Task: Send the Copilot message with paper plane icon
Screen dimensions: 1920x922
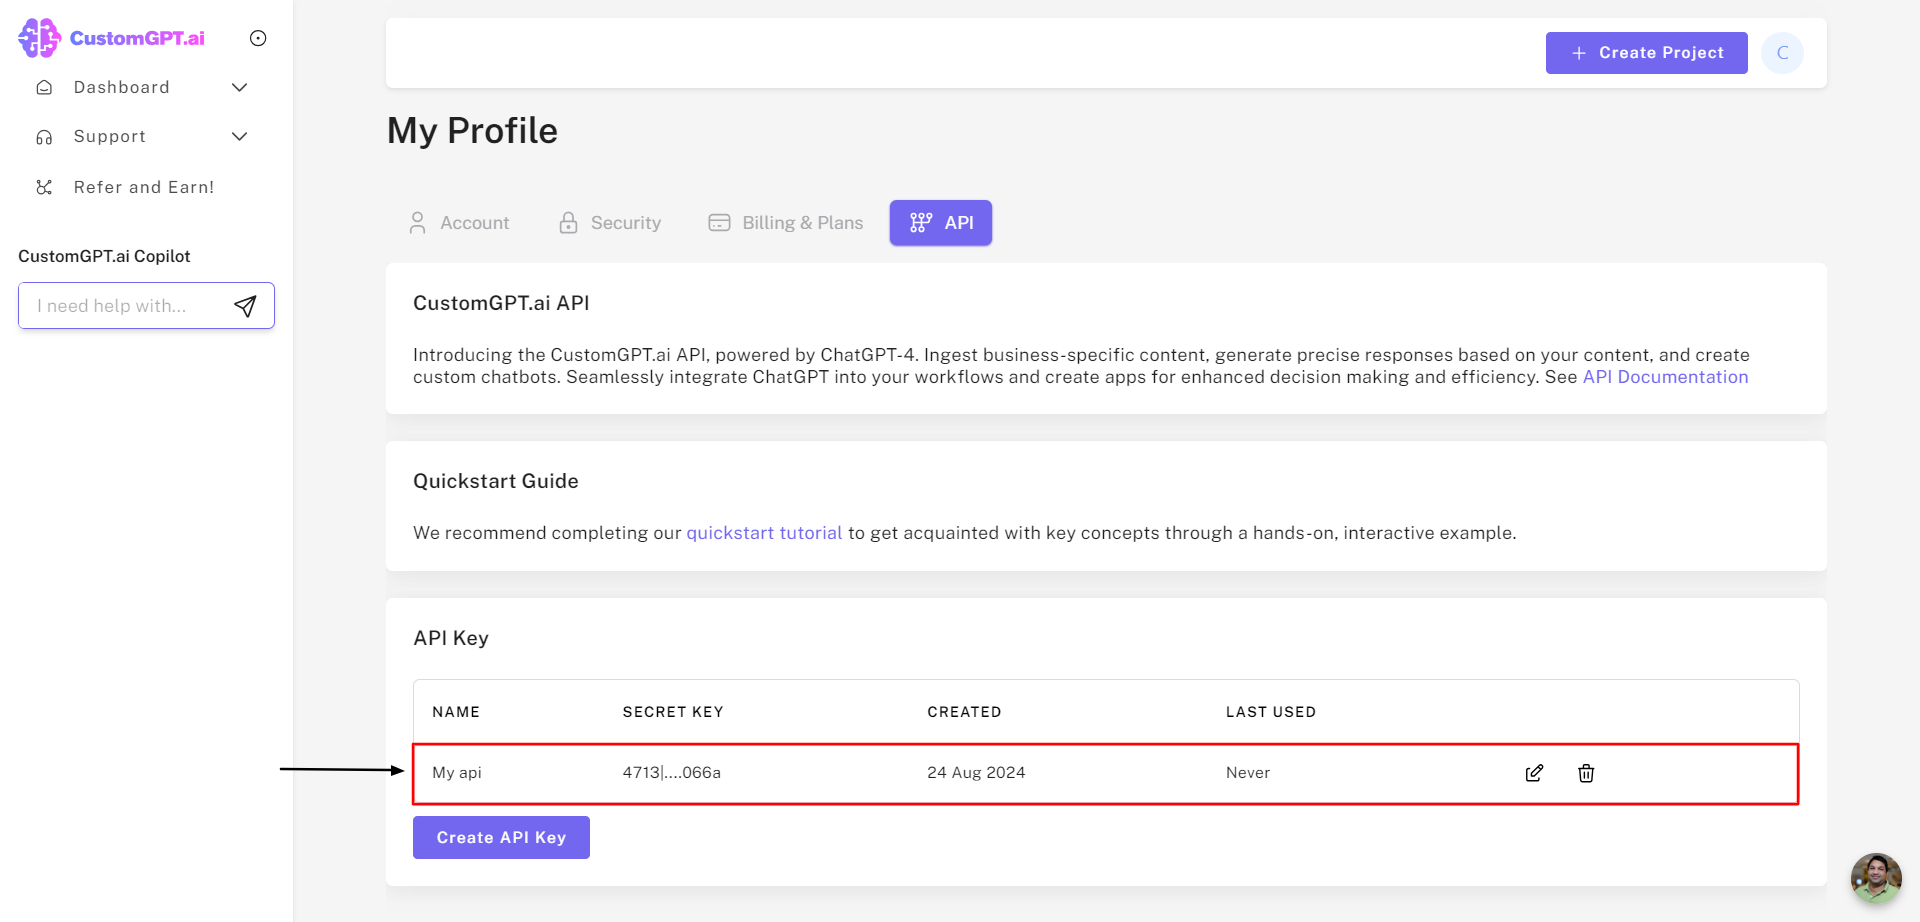Action: [x=245, y=306]
